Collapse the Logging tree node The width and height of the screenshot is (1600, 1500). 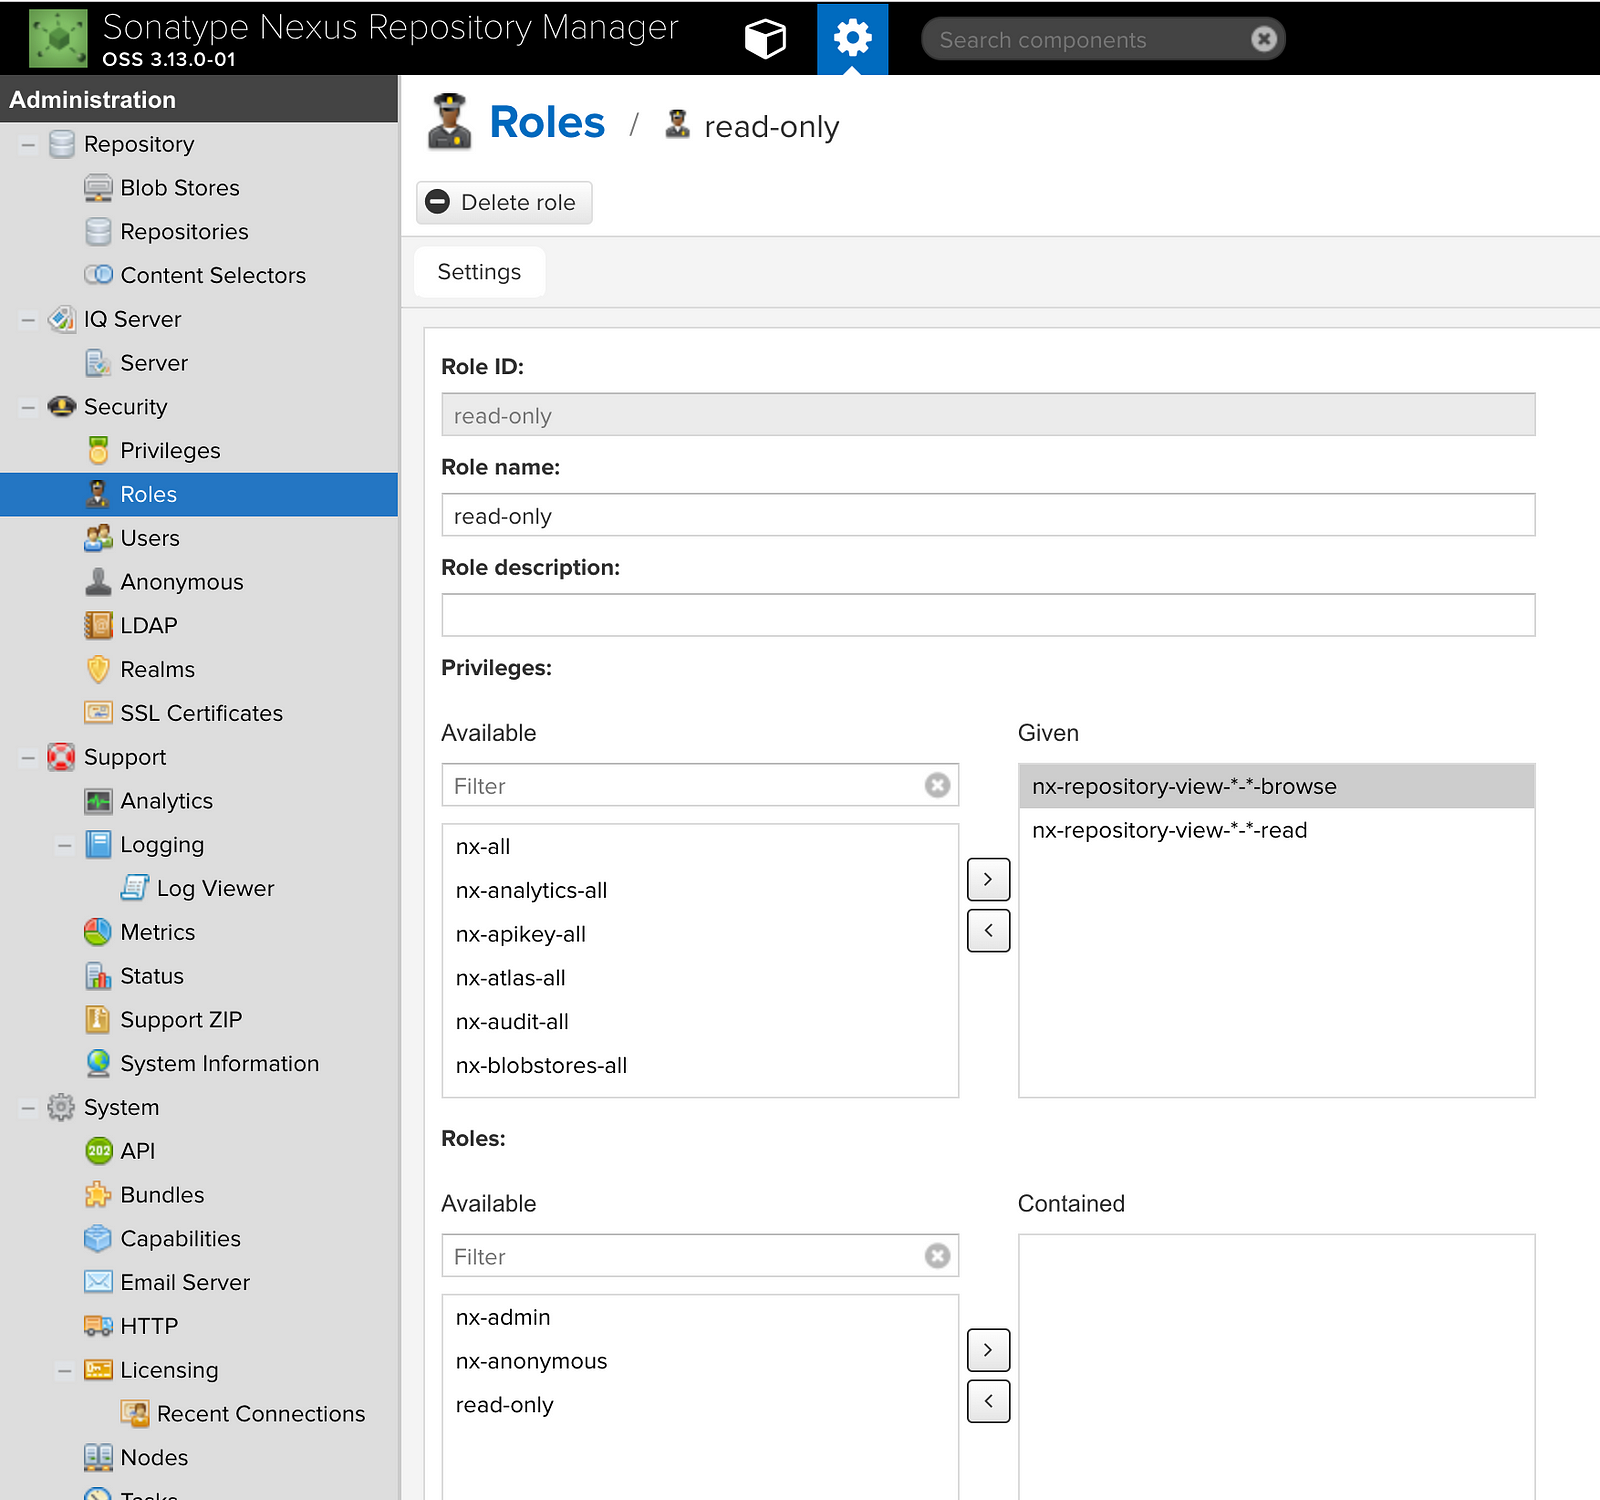pyautogui.click(x=65, y=846)
